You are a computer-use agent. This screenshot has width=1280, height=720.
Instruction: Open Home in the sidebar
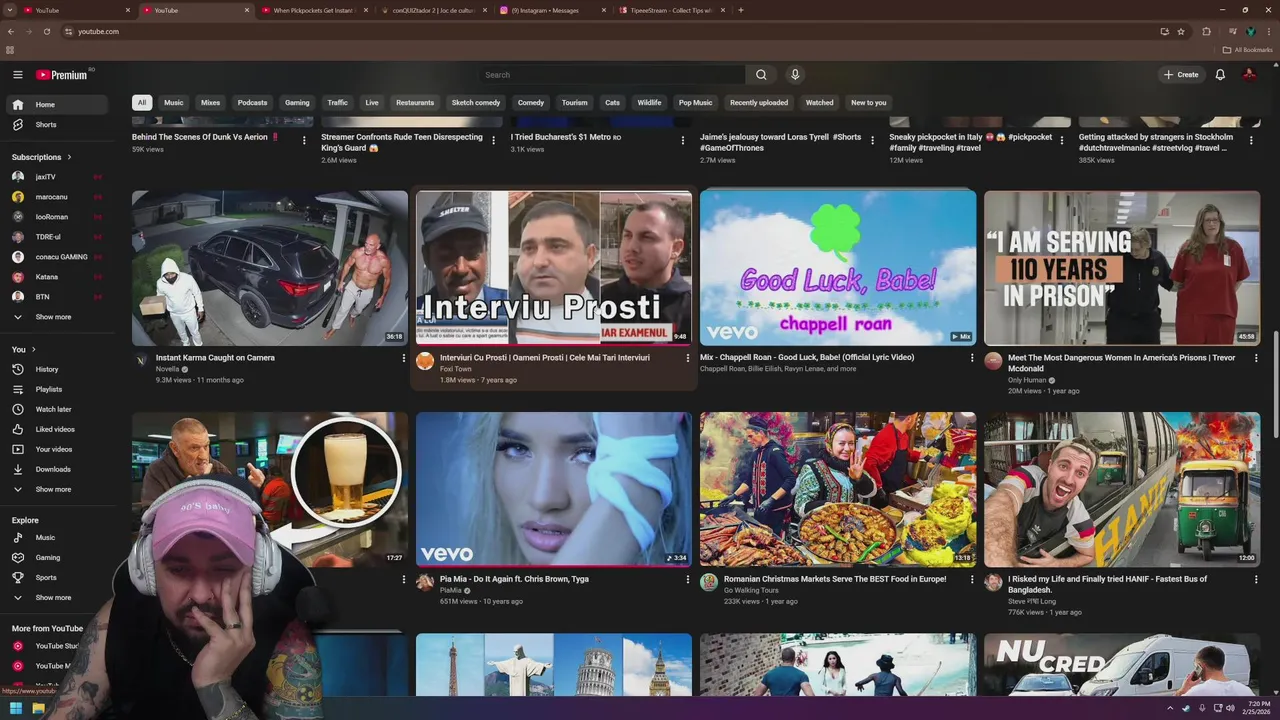[58, 105]
